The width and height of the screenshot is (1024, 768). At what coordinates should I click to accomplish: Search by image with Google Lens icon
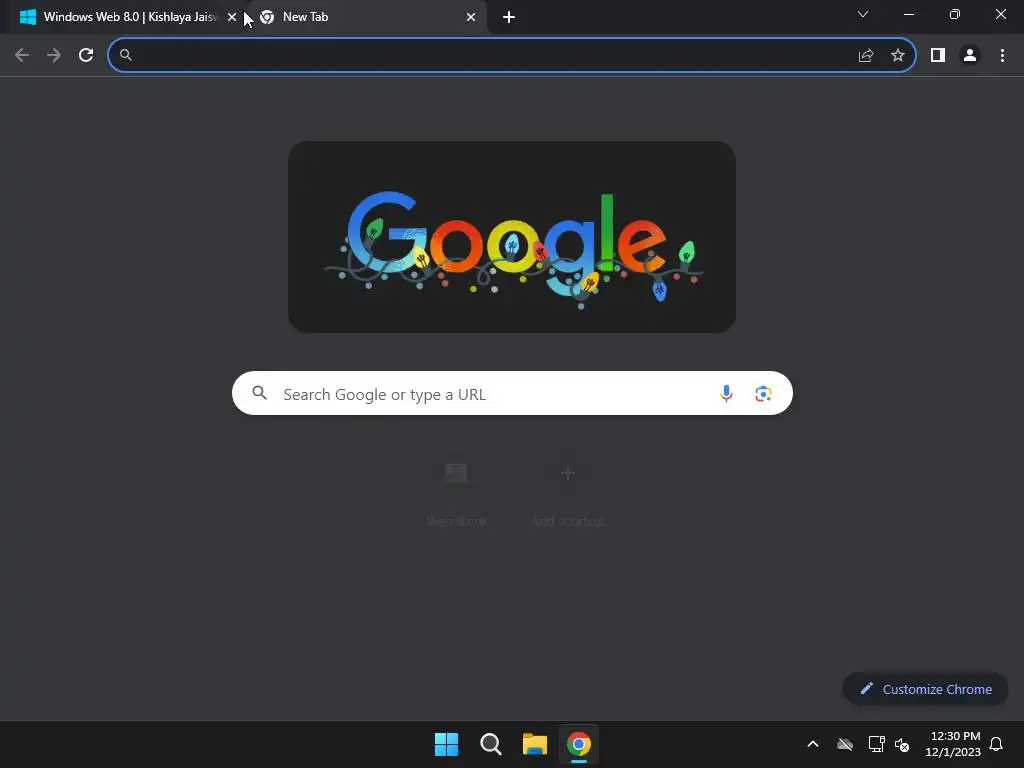click(x=763, y=394)
